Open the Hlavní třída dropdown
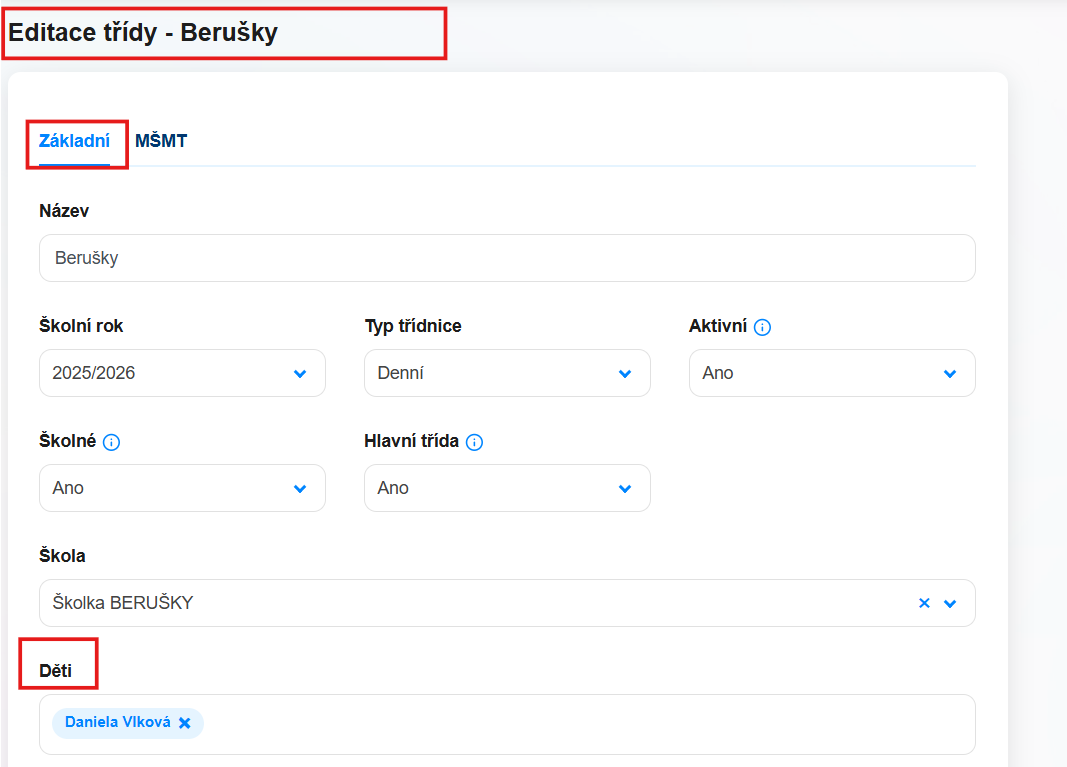The image size is (1067, 767). 507,488
